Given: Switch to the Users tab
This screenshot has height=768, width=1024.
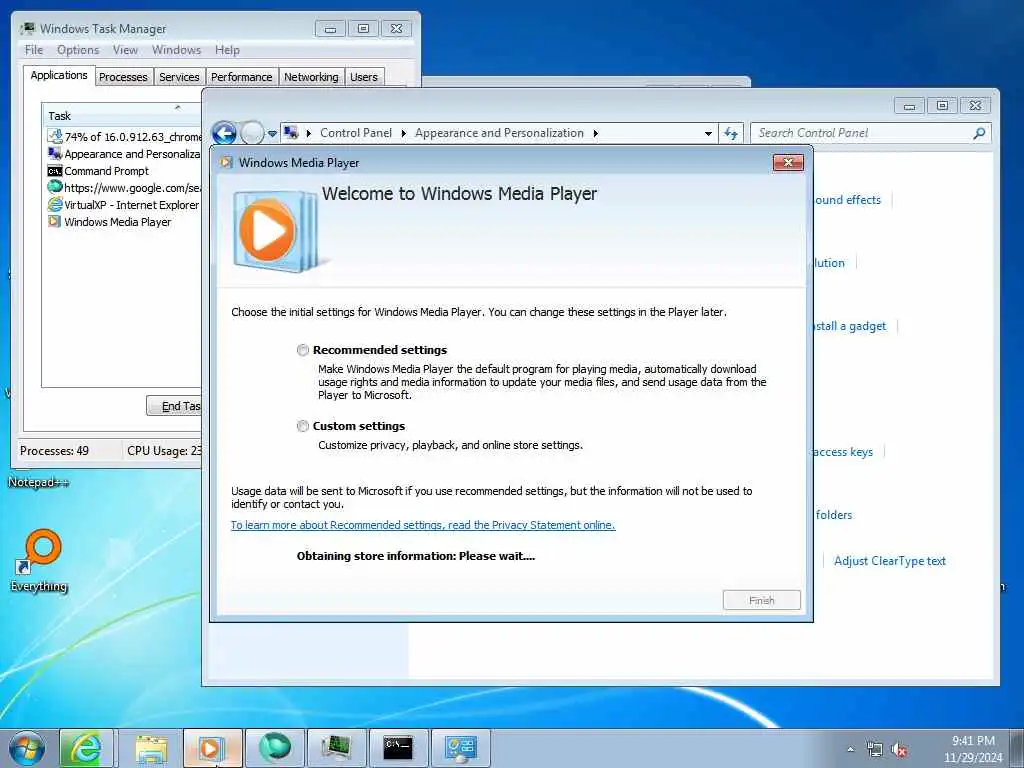Looking at the screenshot, I should tap(364, 77).
